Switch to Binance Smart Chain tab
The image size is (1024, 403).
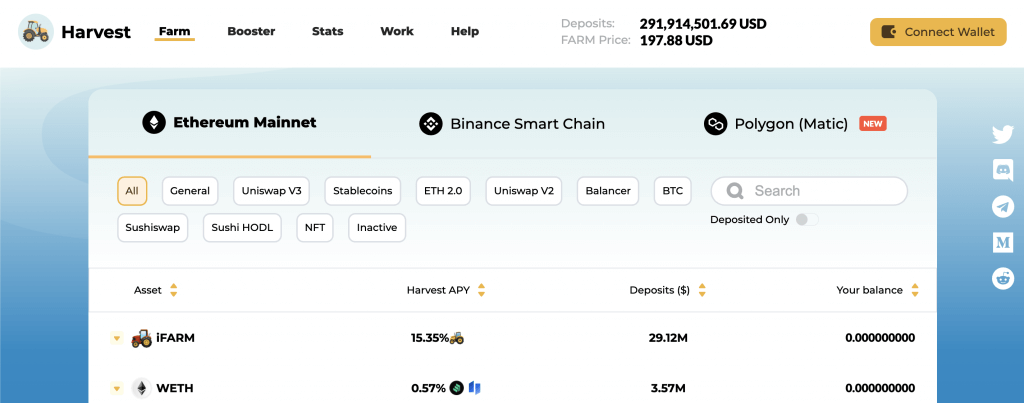(512, 123)
